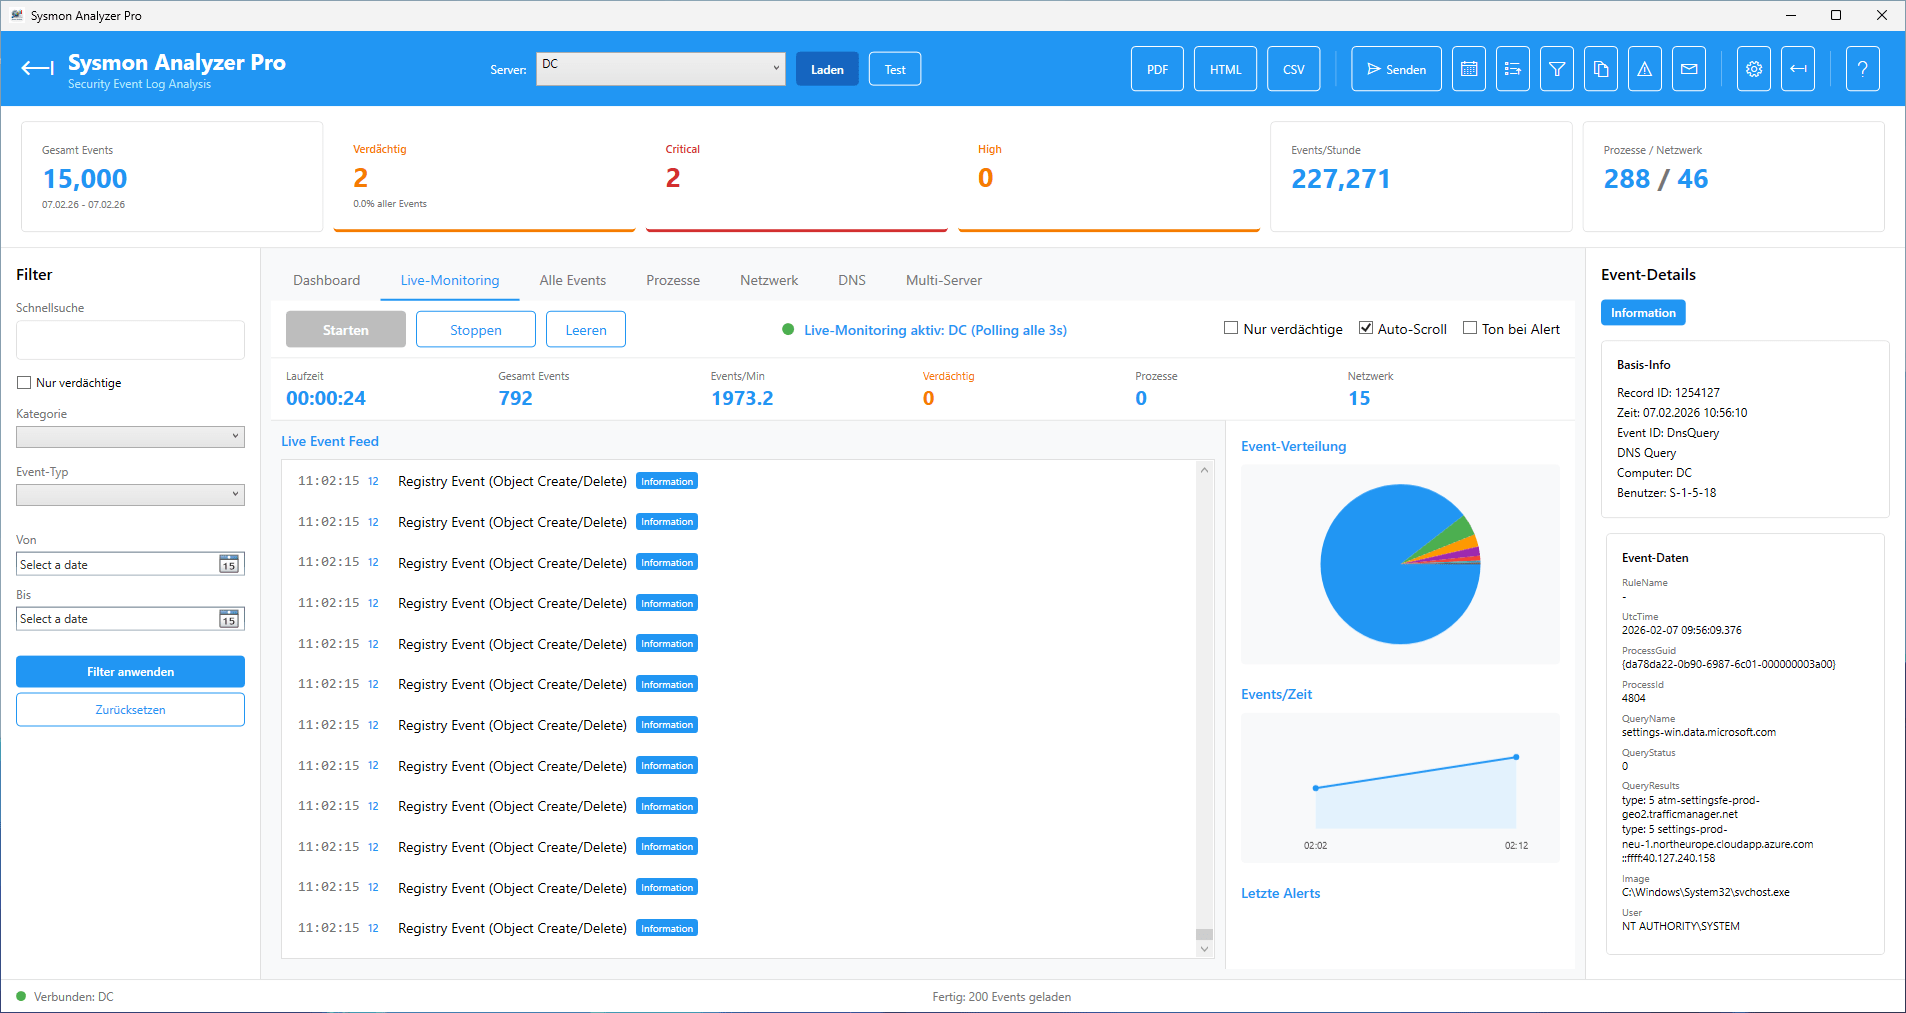Expand the Server dropdown showing DC

click(660, 69)
